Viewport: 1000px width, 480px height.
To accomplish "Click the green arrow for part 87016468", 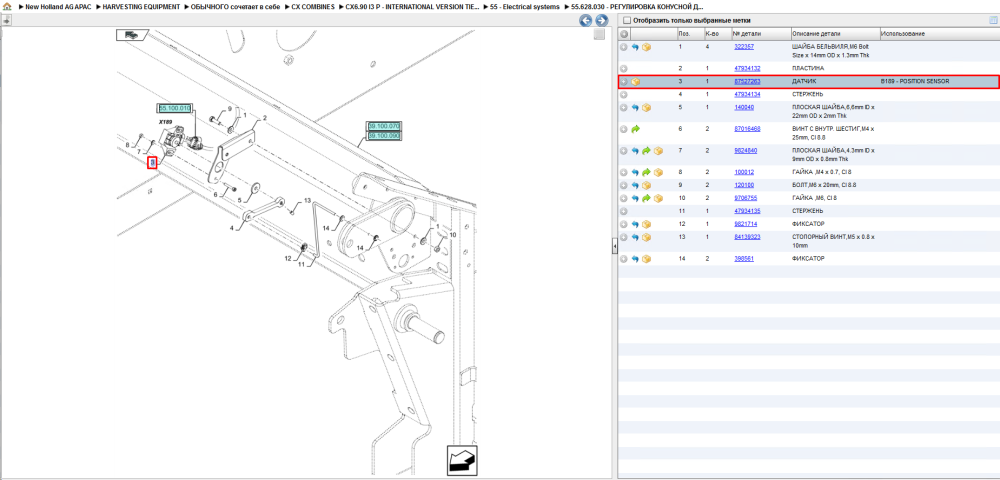I will 635,129.
